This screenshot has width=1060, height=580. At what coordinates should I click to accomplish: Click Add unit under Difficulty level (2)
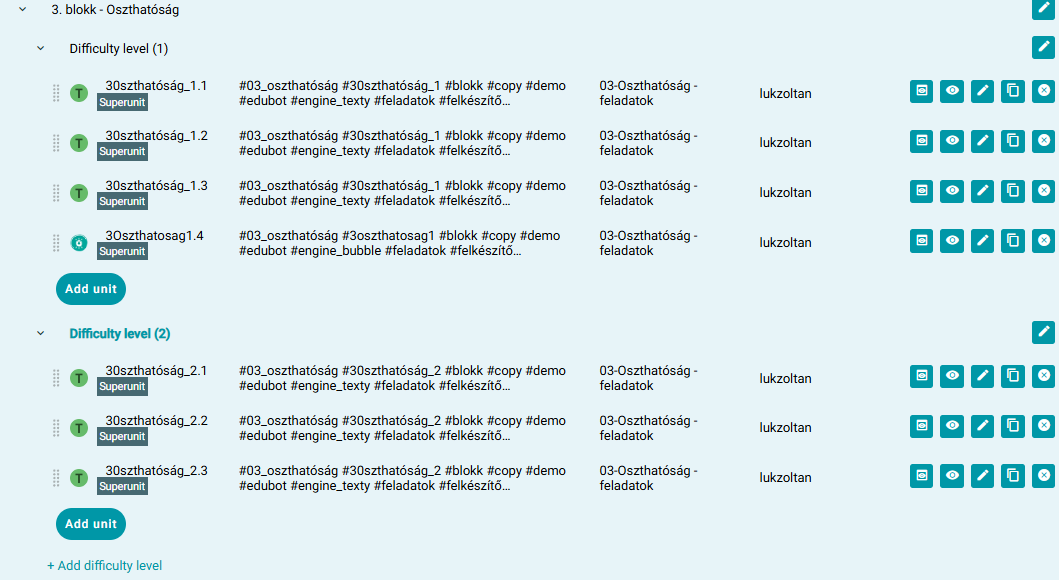[91, 524]
